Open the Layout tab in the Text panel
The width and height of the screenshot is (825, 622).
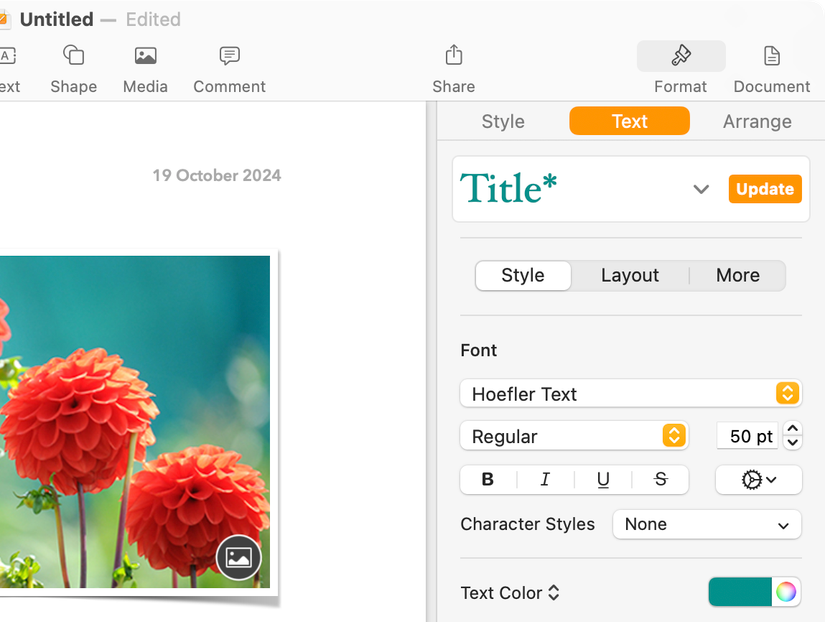[x=630, y=275]
